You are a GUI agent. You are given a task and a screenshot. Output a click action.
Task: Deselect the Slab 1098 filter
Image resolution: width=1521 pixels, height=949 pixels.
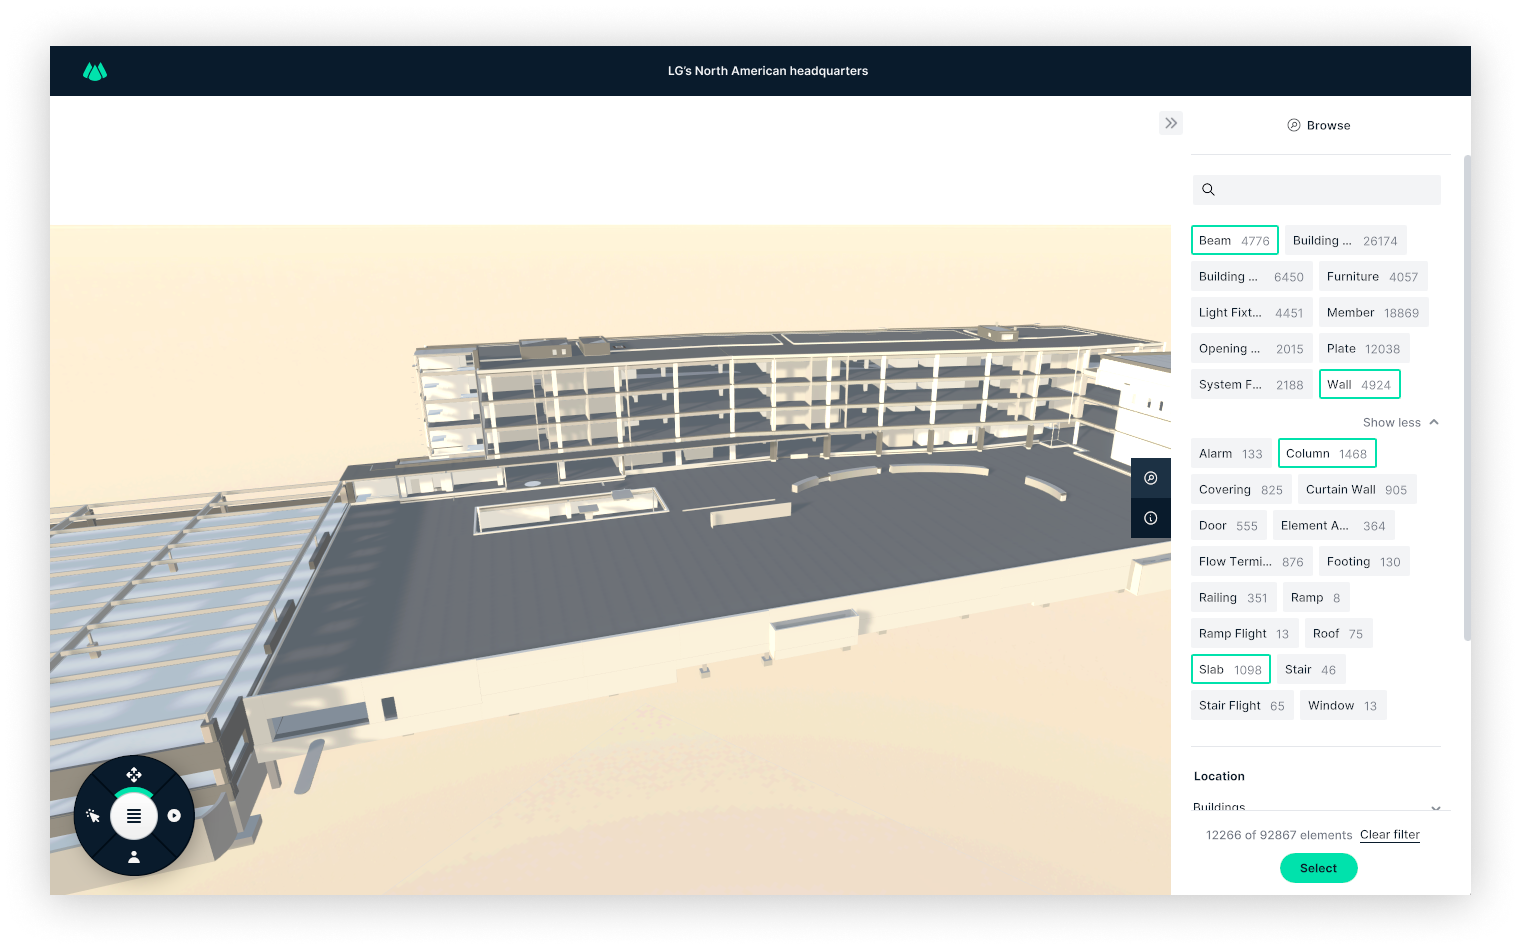point(1231,669)
